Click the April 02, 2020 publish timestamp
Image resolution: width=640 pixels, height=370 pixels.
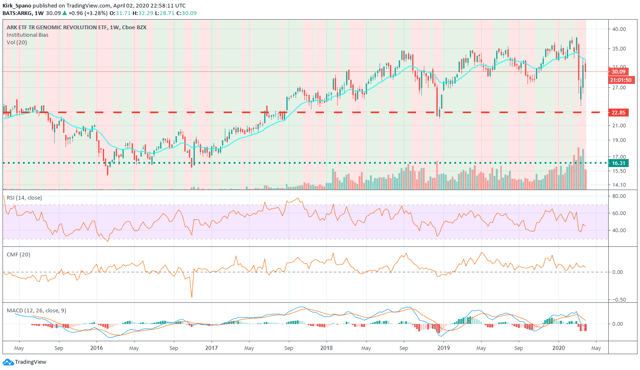tap(149, 6)
